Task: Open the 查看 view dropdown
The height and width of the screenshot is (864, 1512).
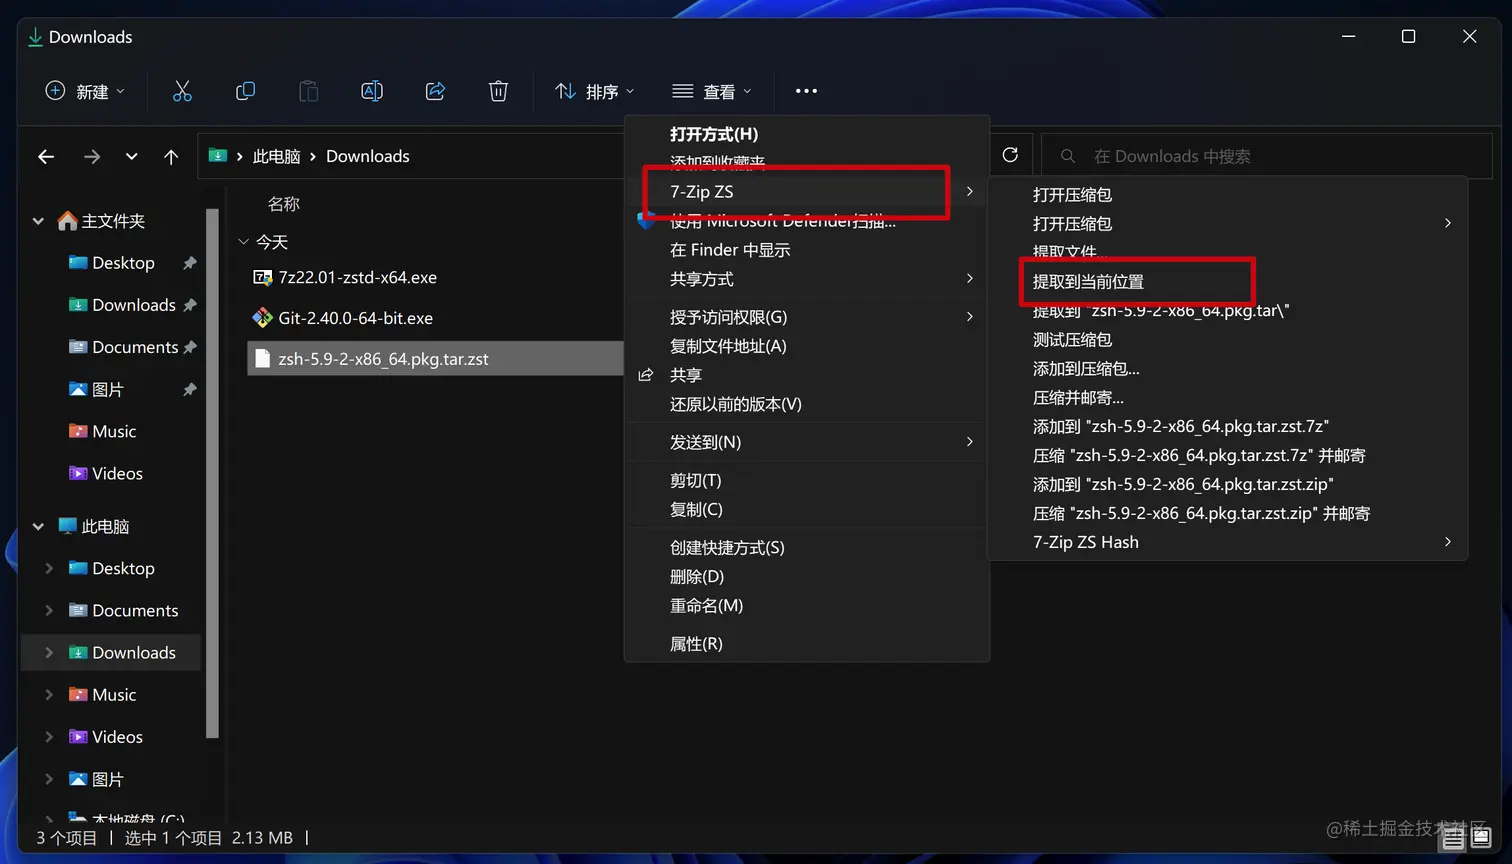Action: pos(712,91)
